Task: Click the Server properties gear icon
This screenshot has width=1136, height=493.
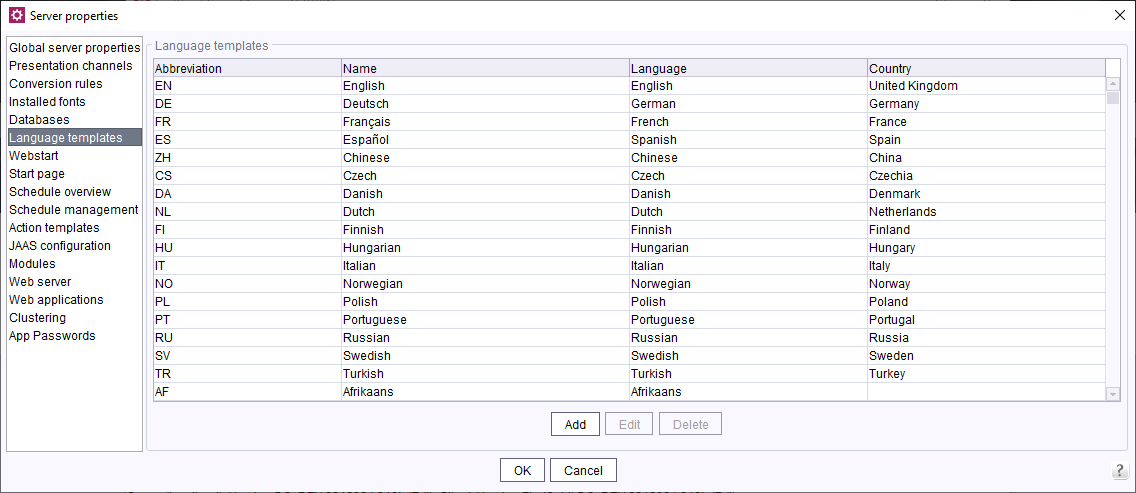Action: [16, 15]
